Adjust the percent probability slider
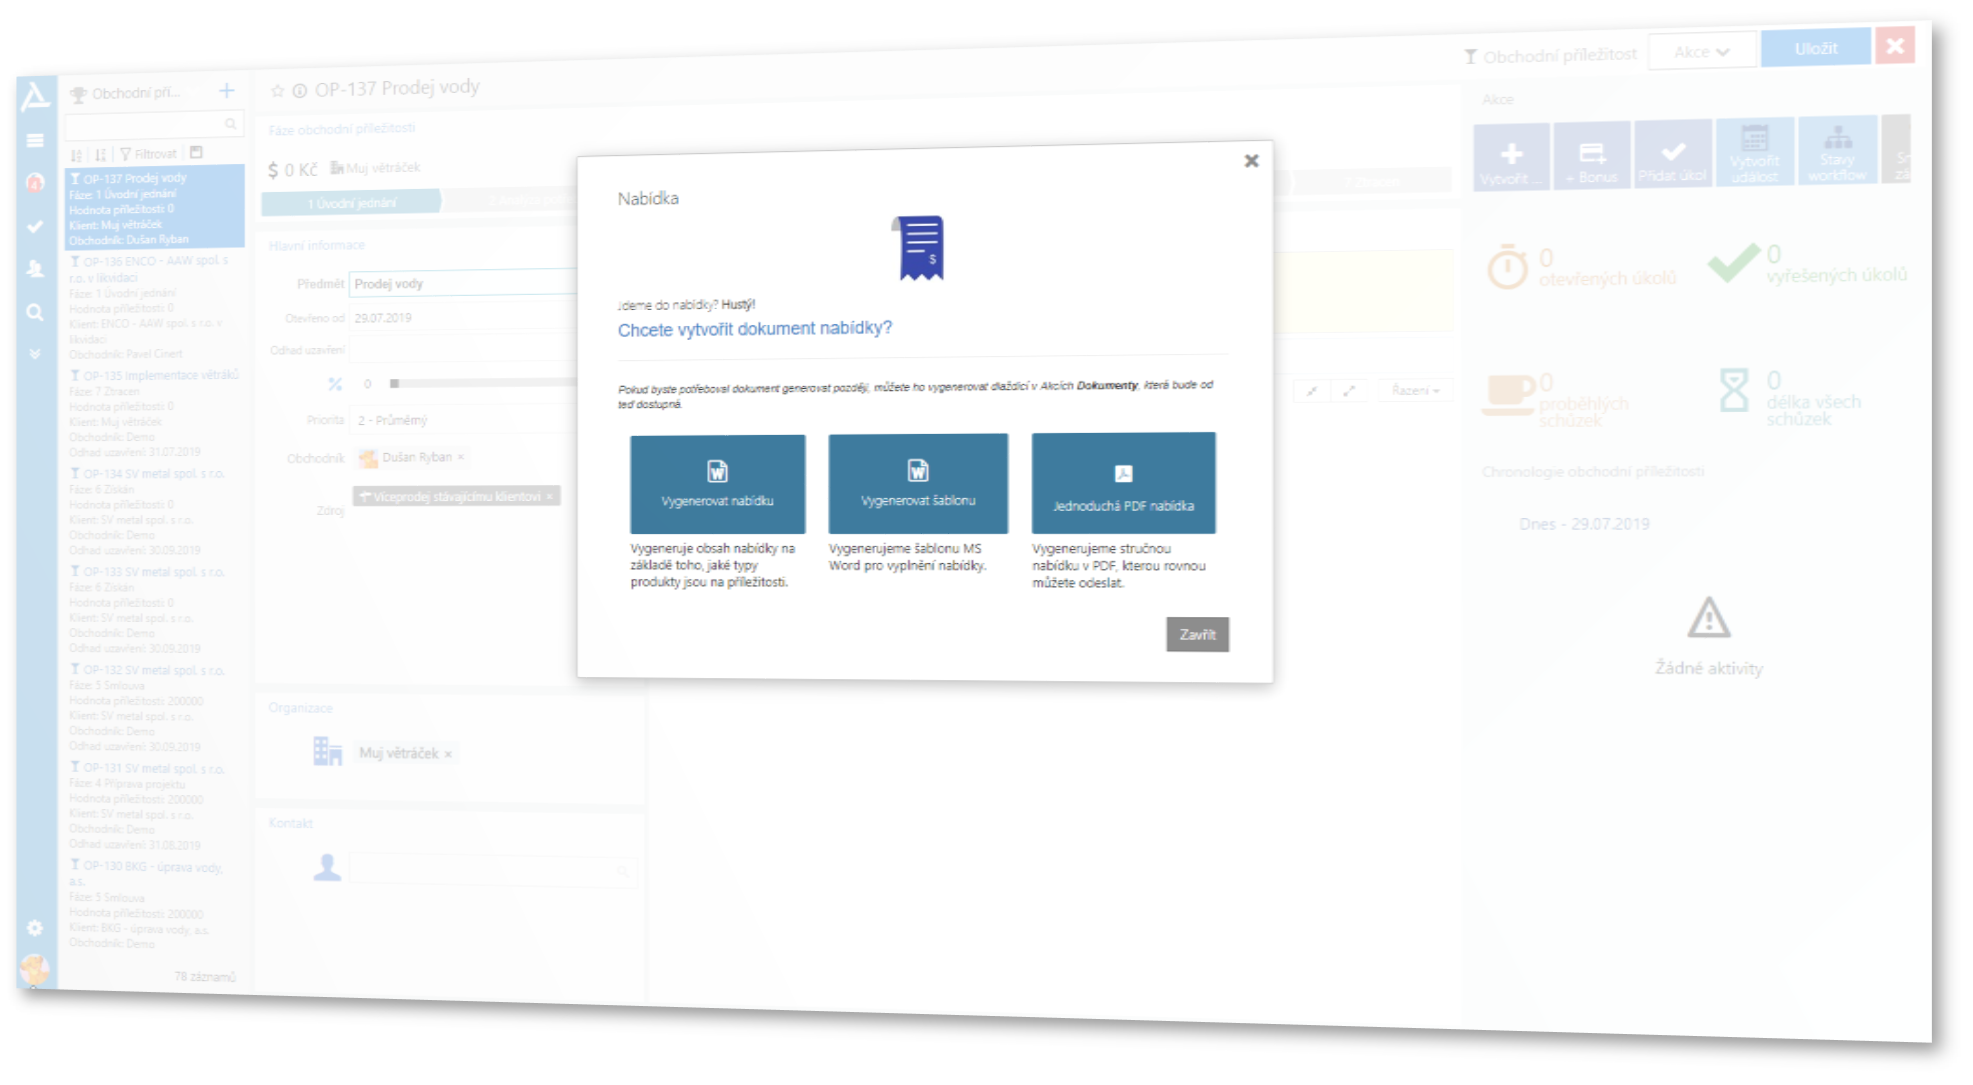The width and height of the screenshot is (1973, 1085). click(485, 383)
